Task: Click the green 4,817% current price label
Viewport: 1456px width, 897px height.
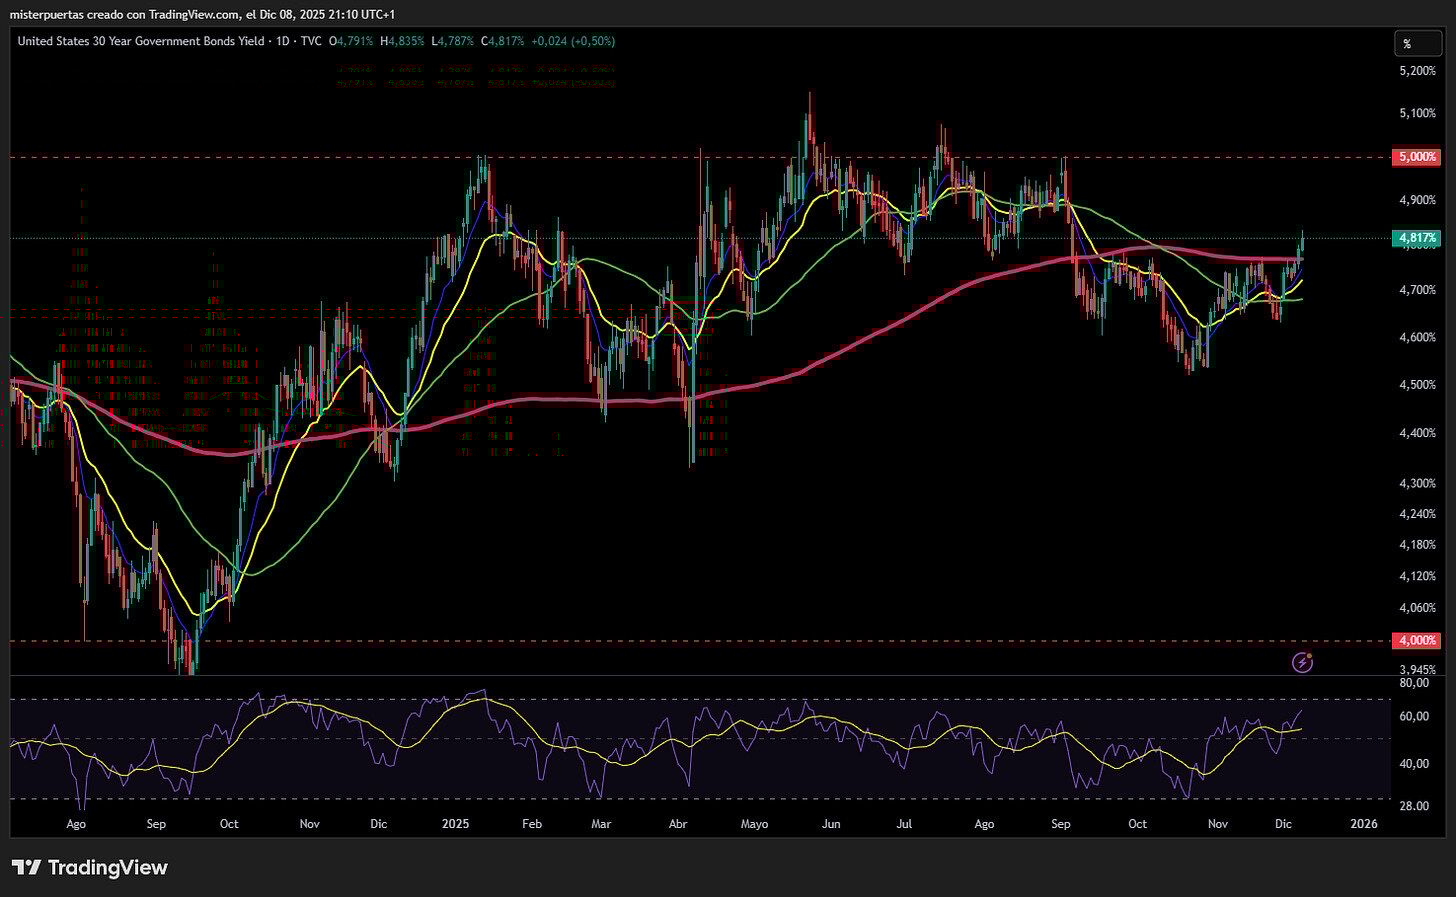Action: (1415, 238)
